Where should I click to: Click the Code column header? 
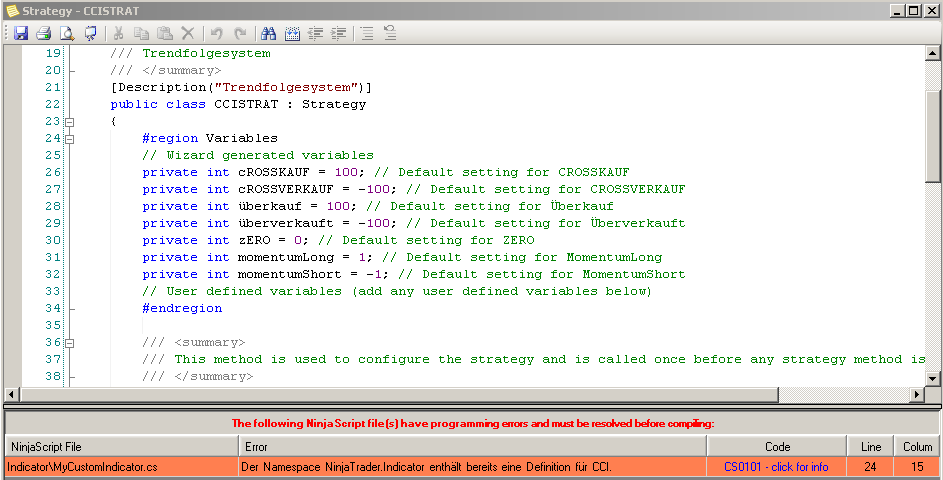(776, 446)
